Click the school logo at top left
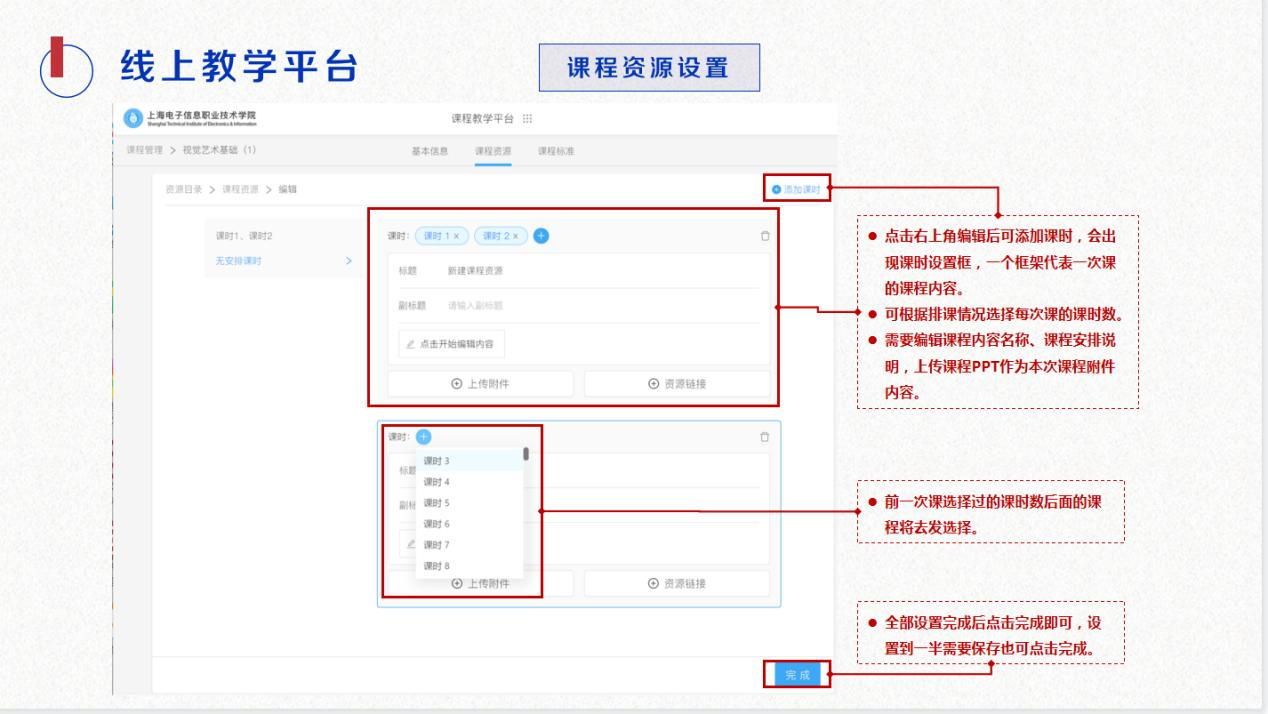Screen dimensions: 1268x714 coord(134,118)
